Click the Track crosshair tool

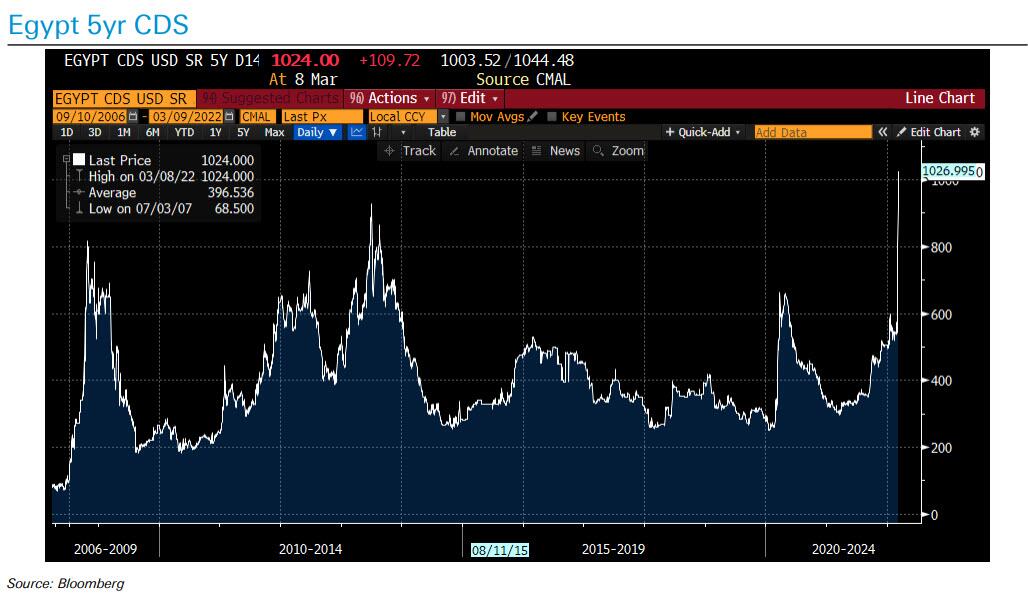pos(410,150)
